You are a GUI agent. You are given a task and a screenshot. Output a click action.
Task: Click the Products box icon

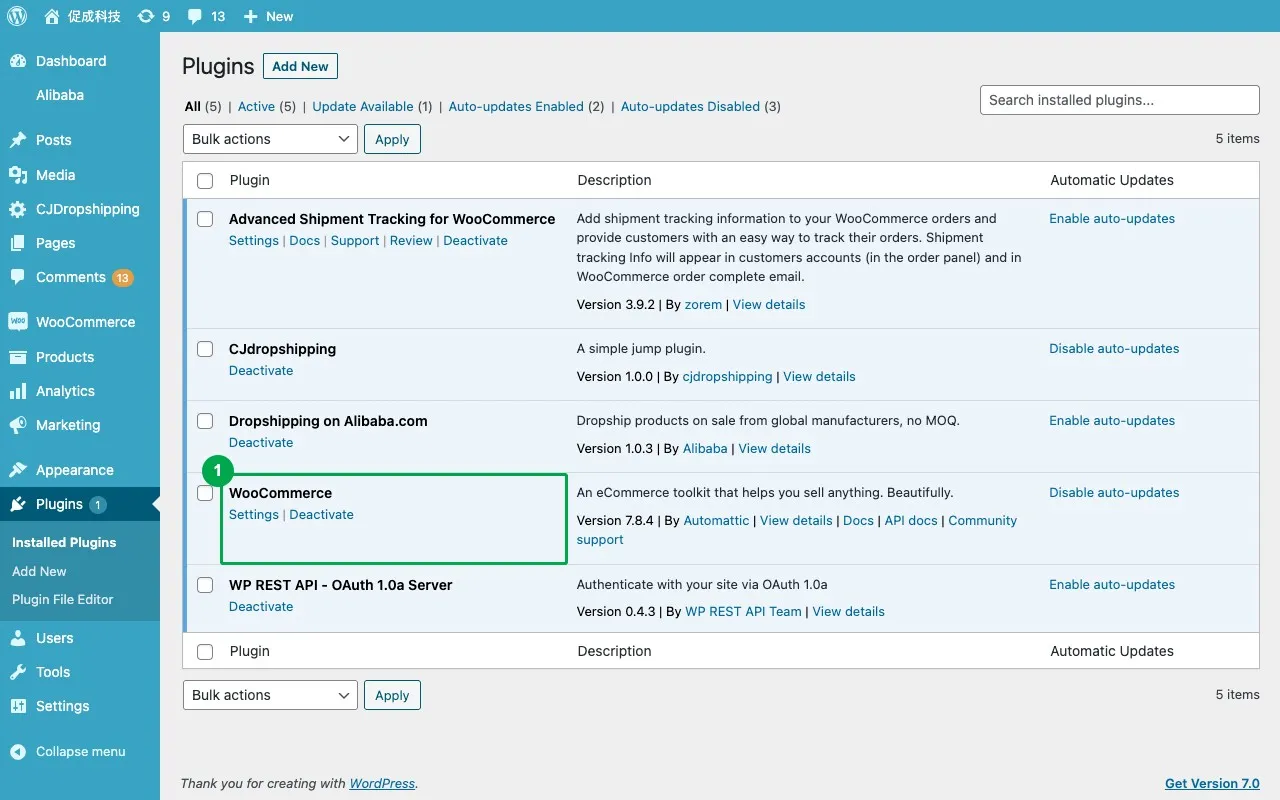[18, 357]
